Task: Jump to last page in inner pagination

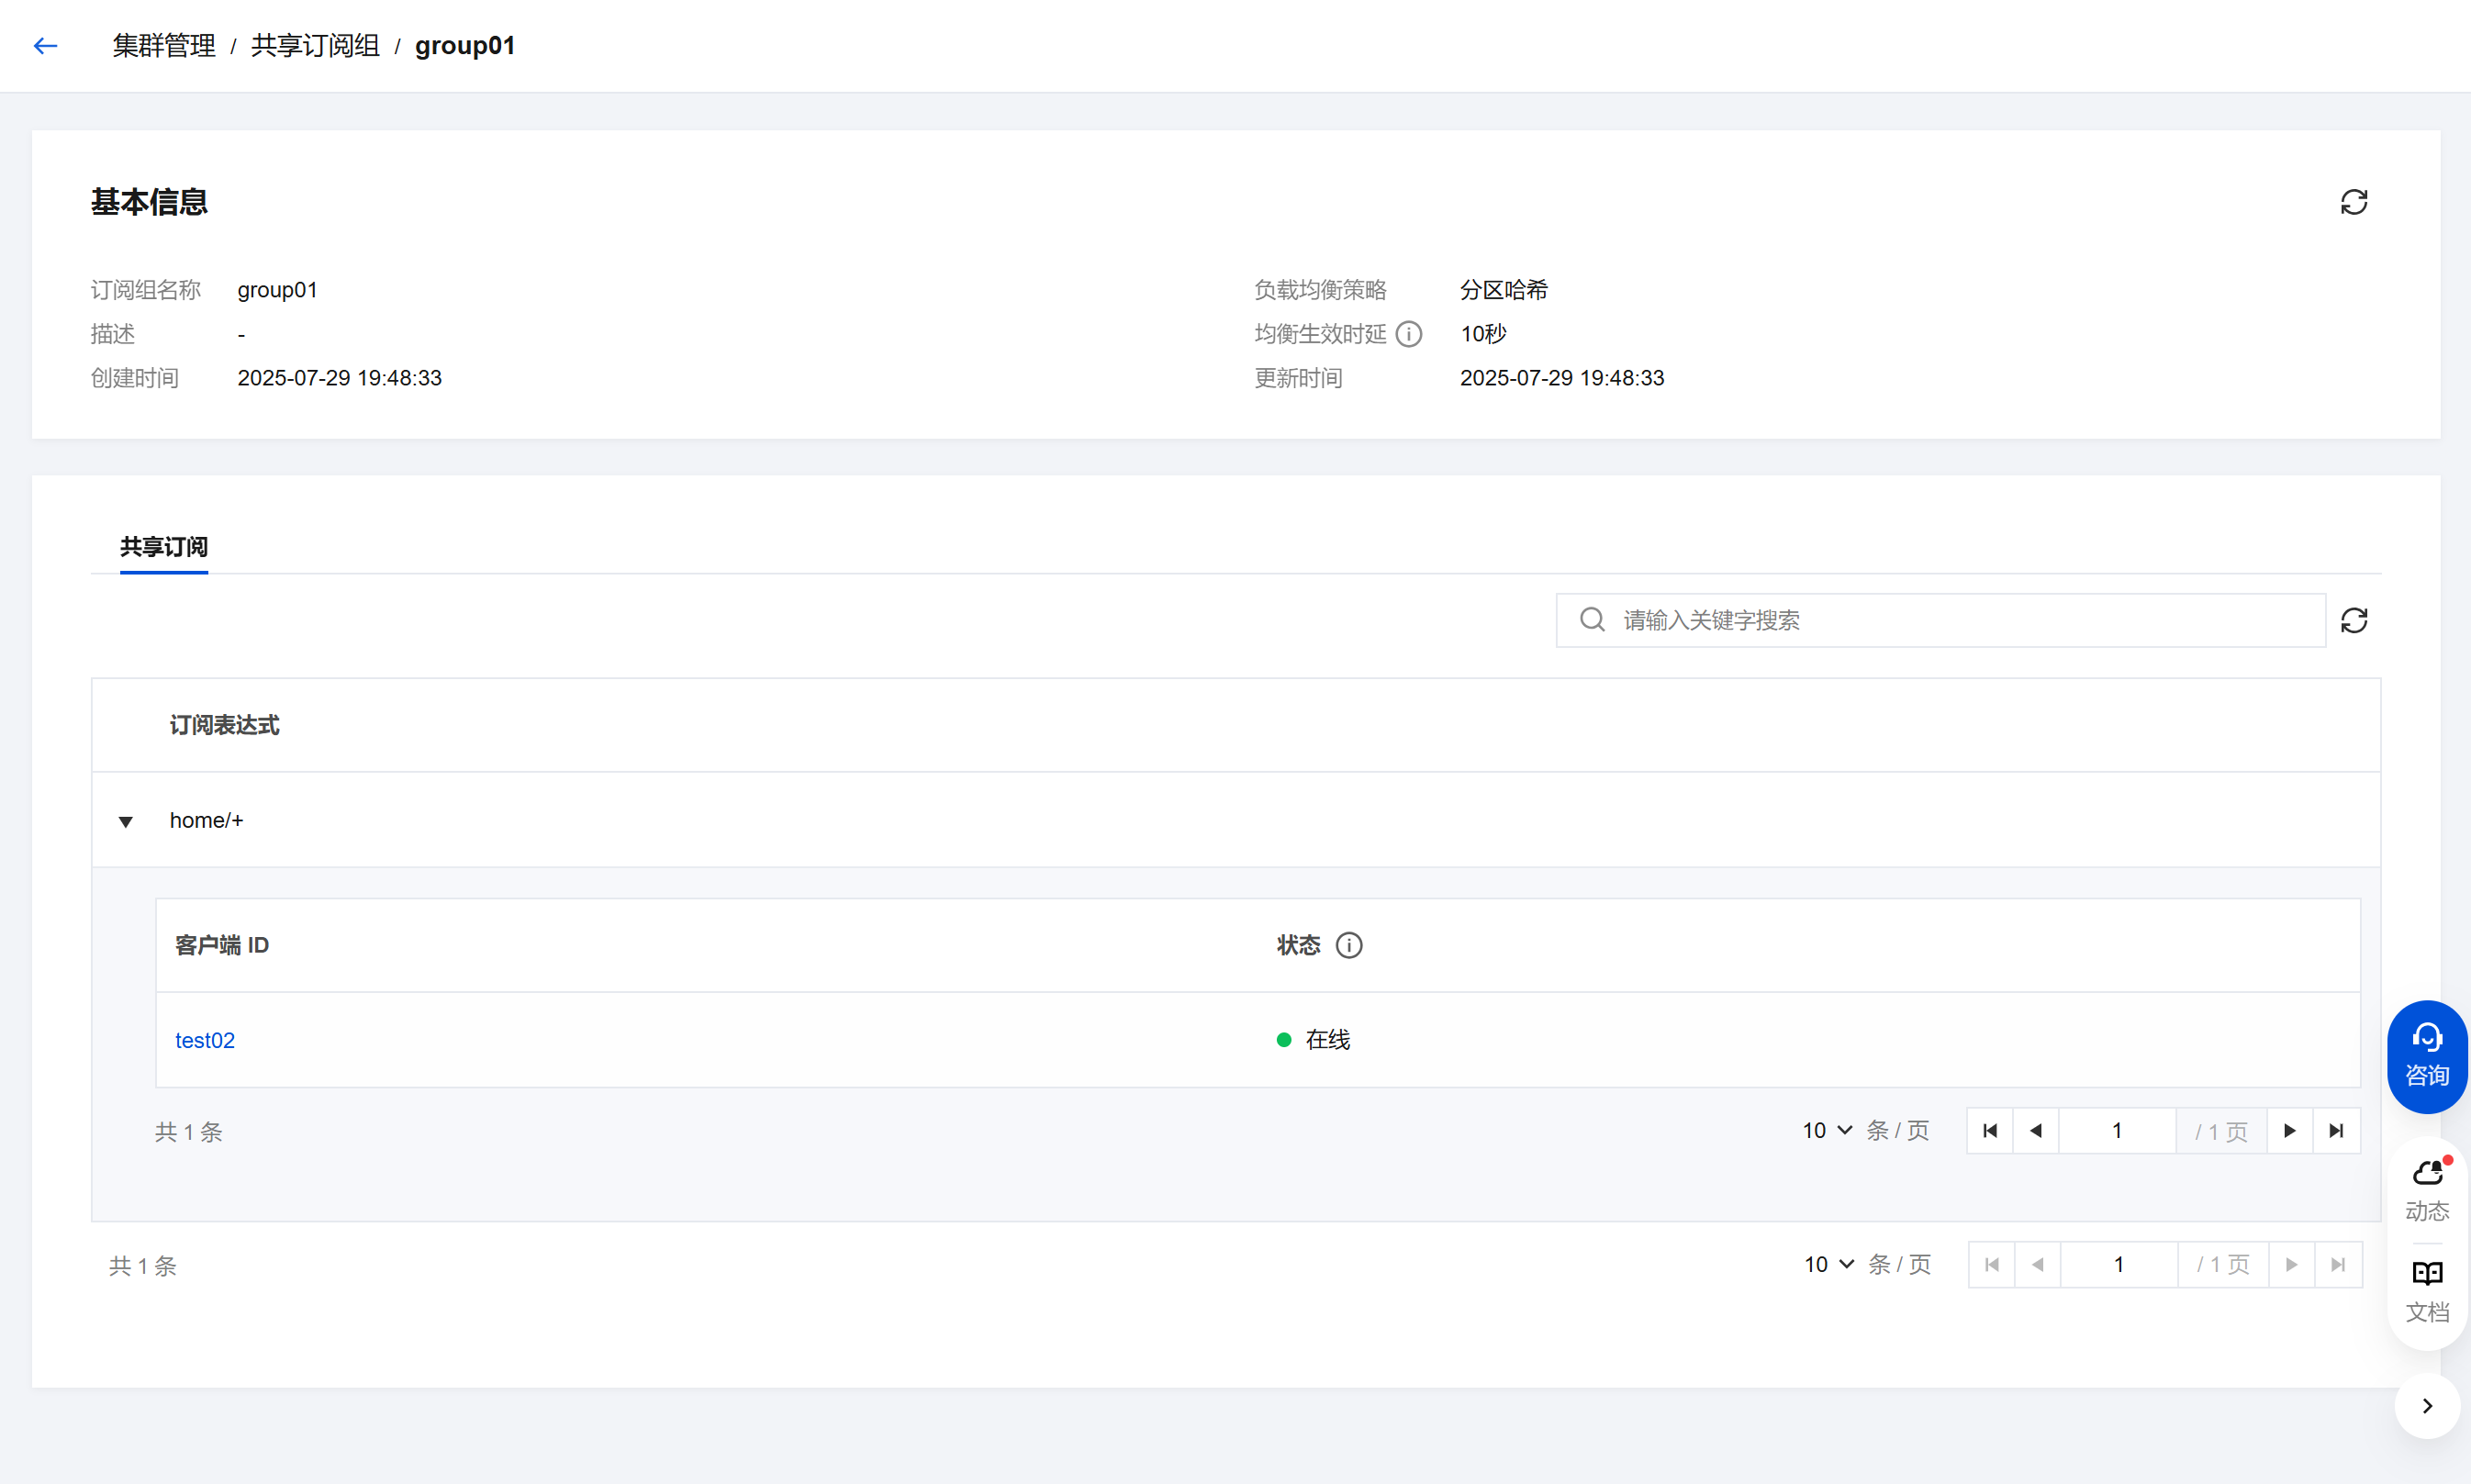Action: click(2336, 1130)
